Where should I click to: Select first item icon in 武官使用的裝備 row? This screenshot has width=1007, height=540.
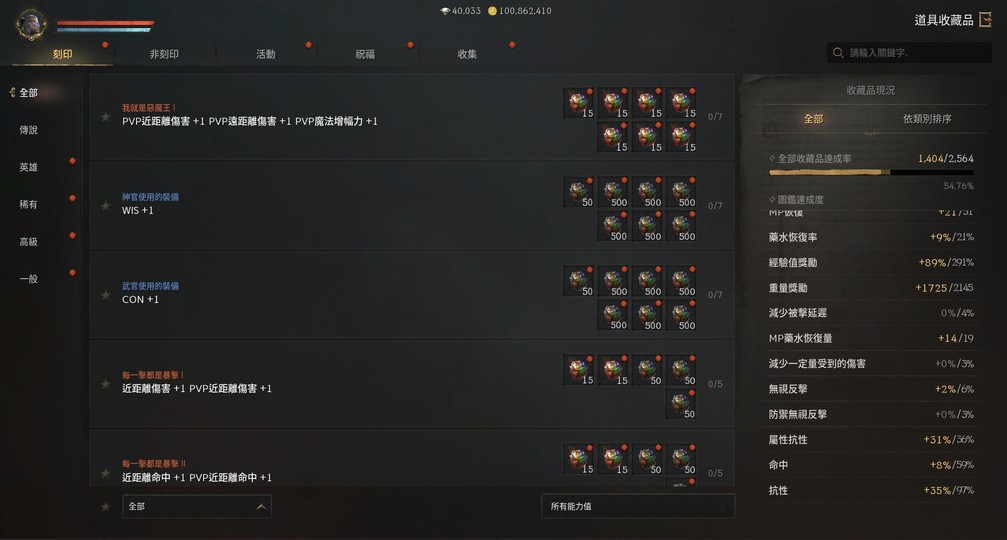coord(579,281)
